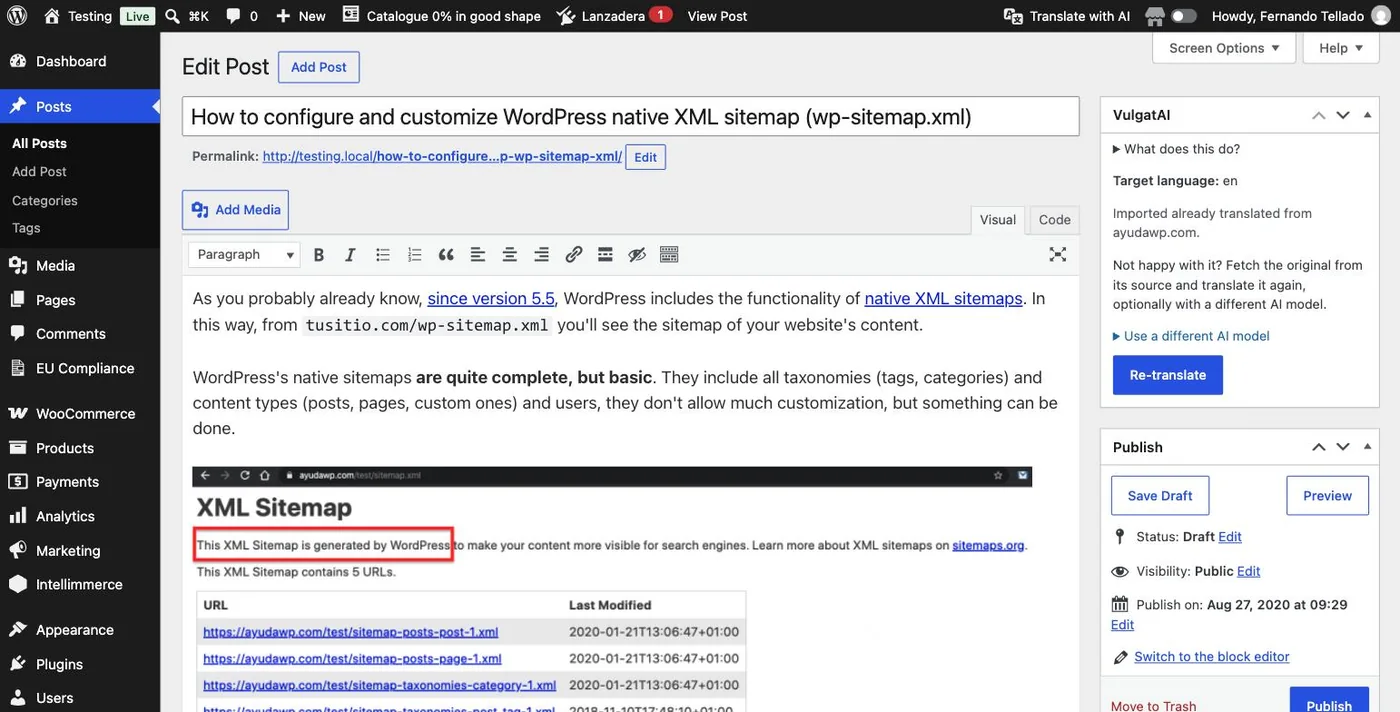Open Analytics menu

(x=80, y=516)
